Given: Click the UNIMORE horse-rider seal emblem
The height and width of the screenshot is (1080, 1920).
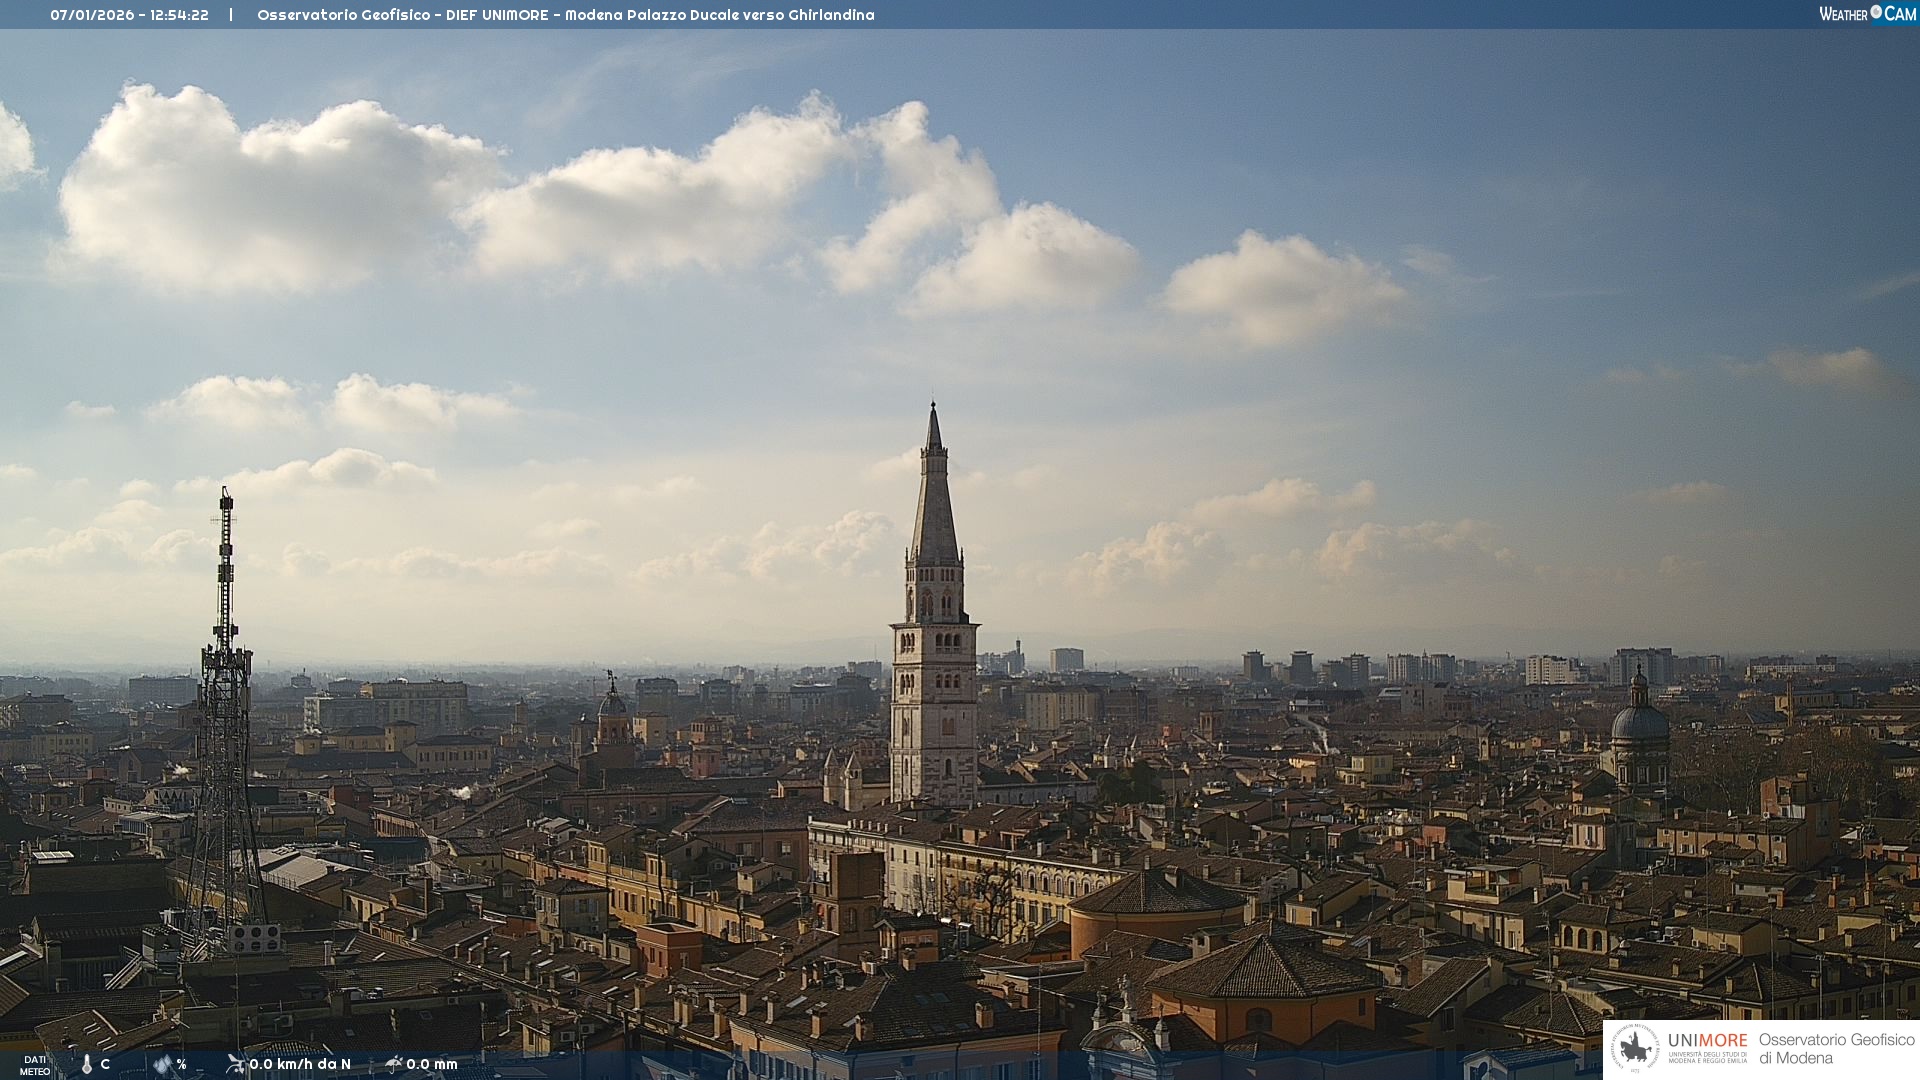Looking at the screenshot, I should tap(1635, 1049).
